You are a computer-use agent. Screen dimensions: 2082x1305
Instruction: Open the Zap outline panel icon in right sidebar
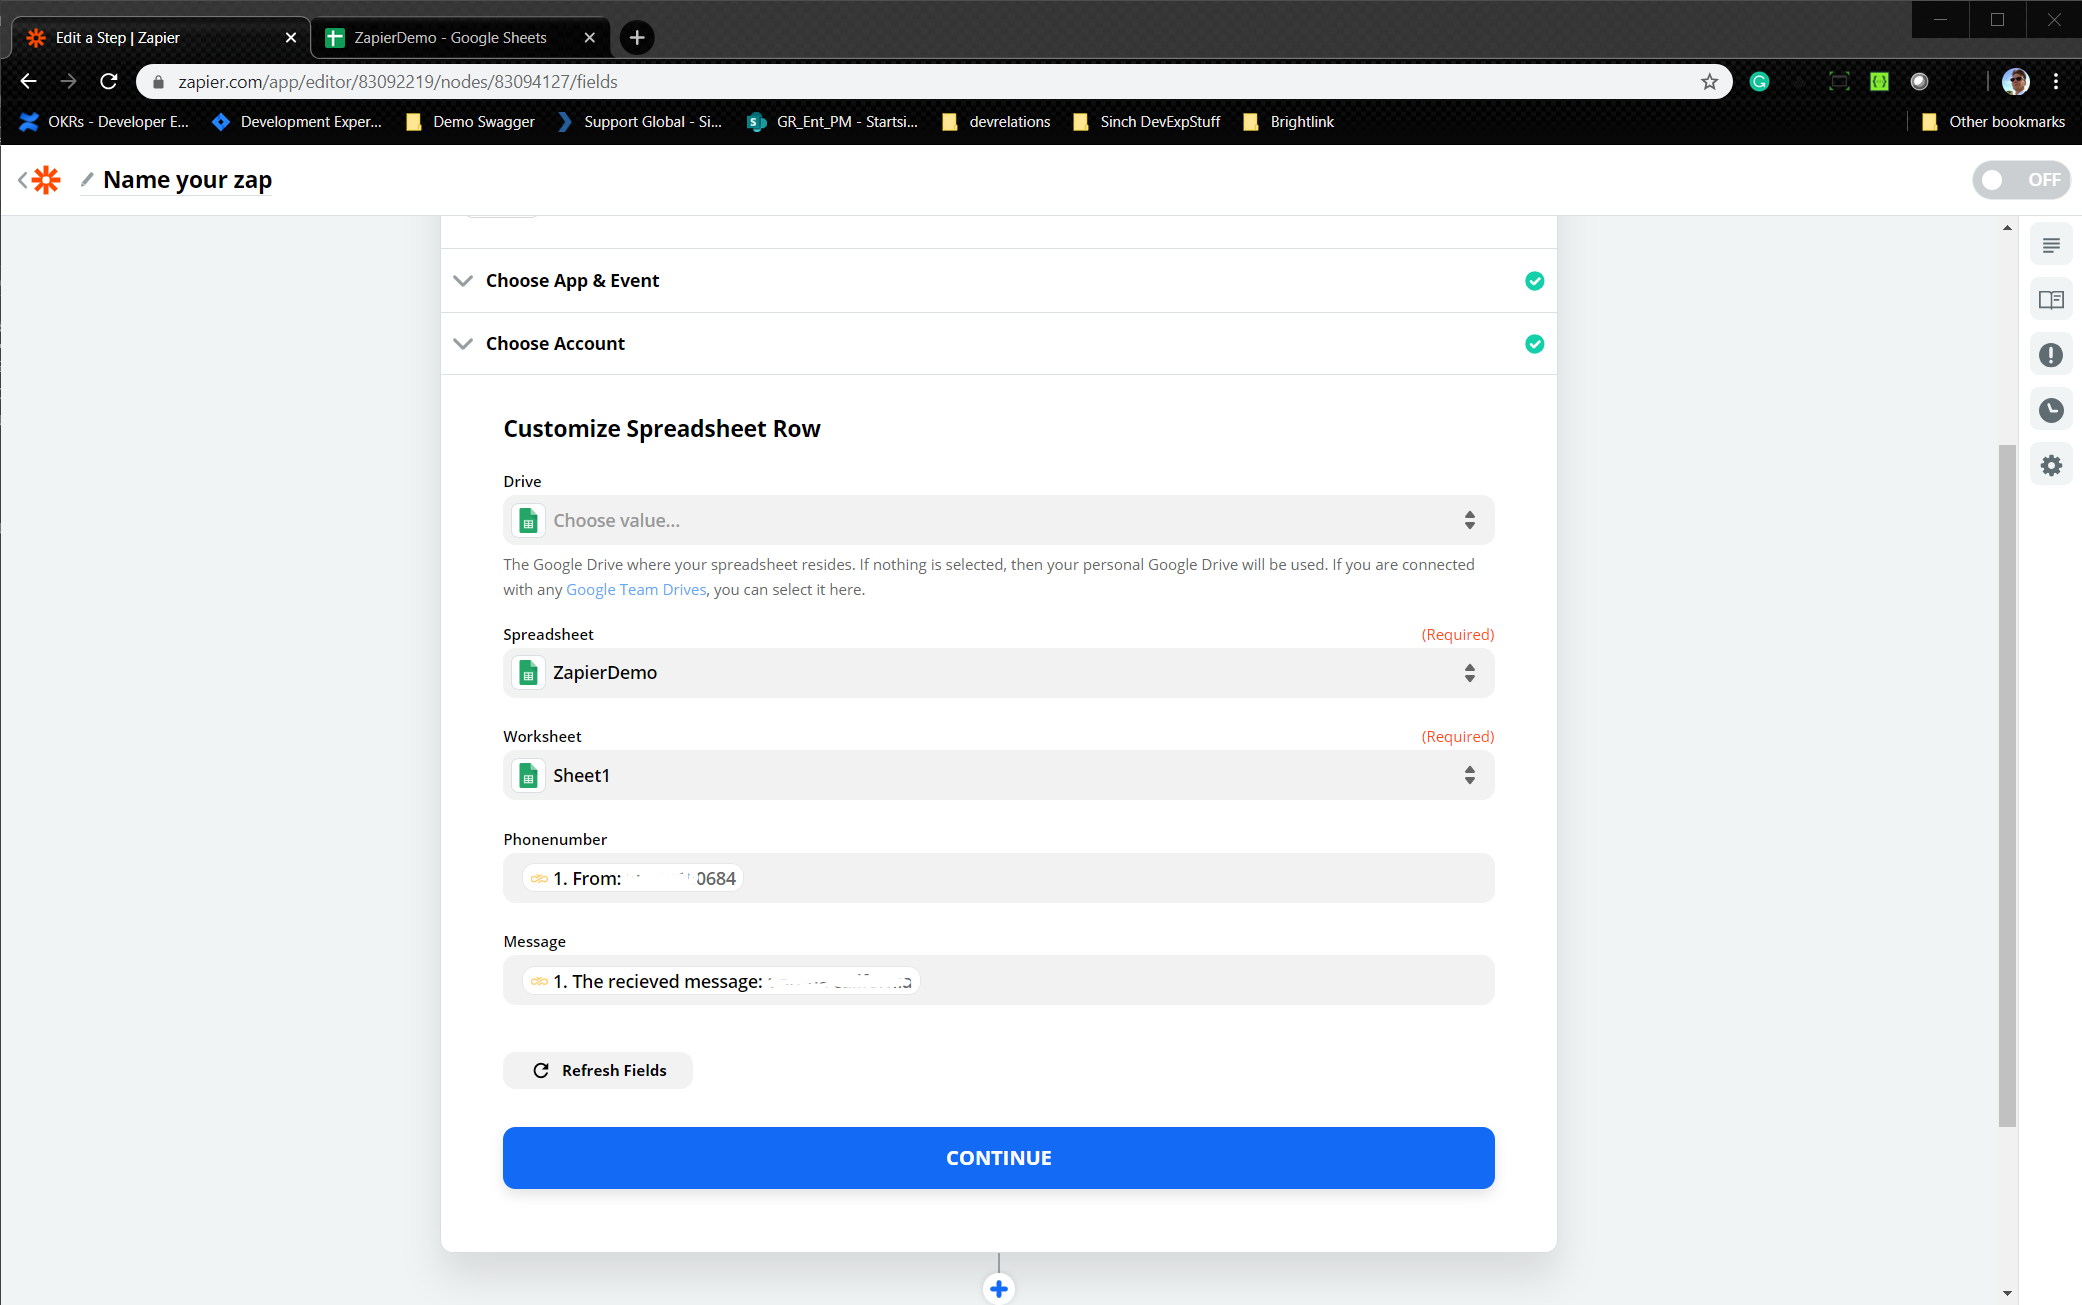pos(2051,245)
